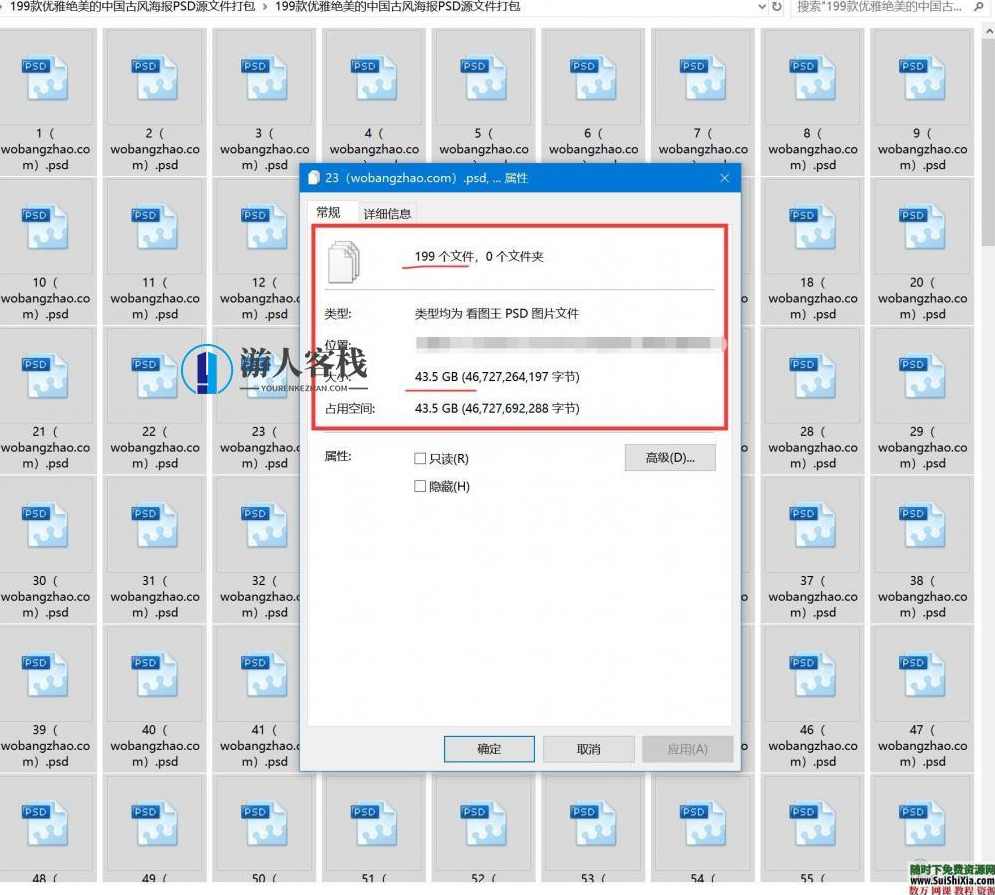This screenshot has width=995, height=895.
Task: Open advanced attributes with 高级(D)... button
Action: (670, 458)
